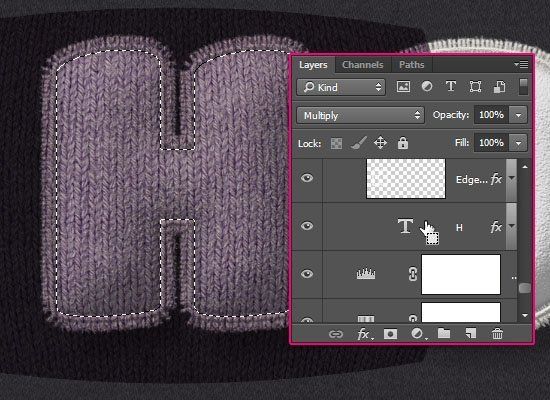Filter for type layers icon
The image size is (550, 400).
coord(451,87)
